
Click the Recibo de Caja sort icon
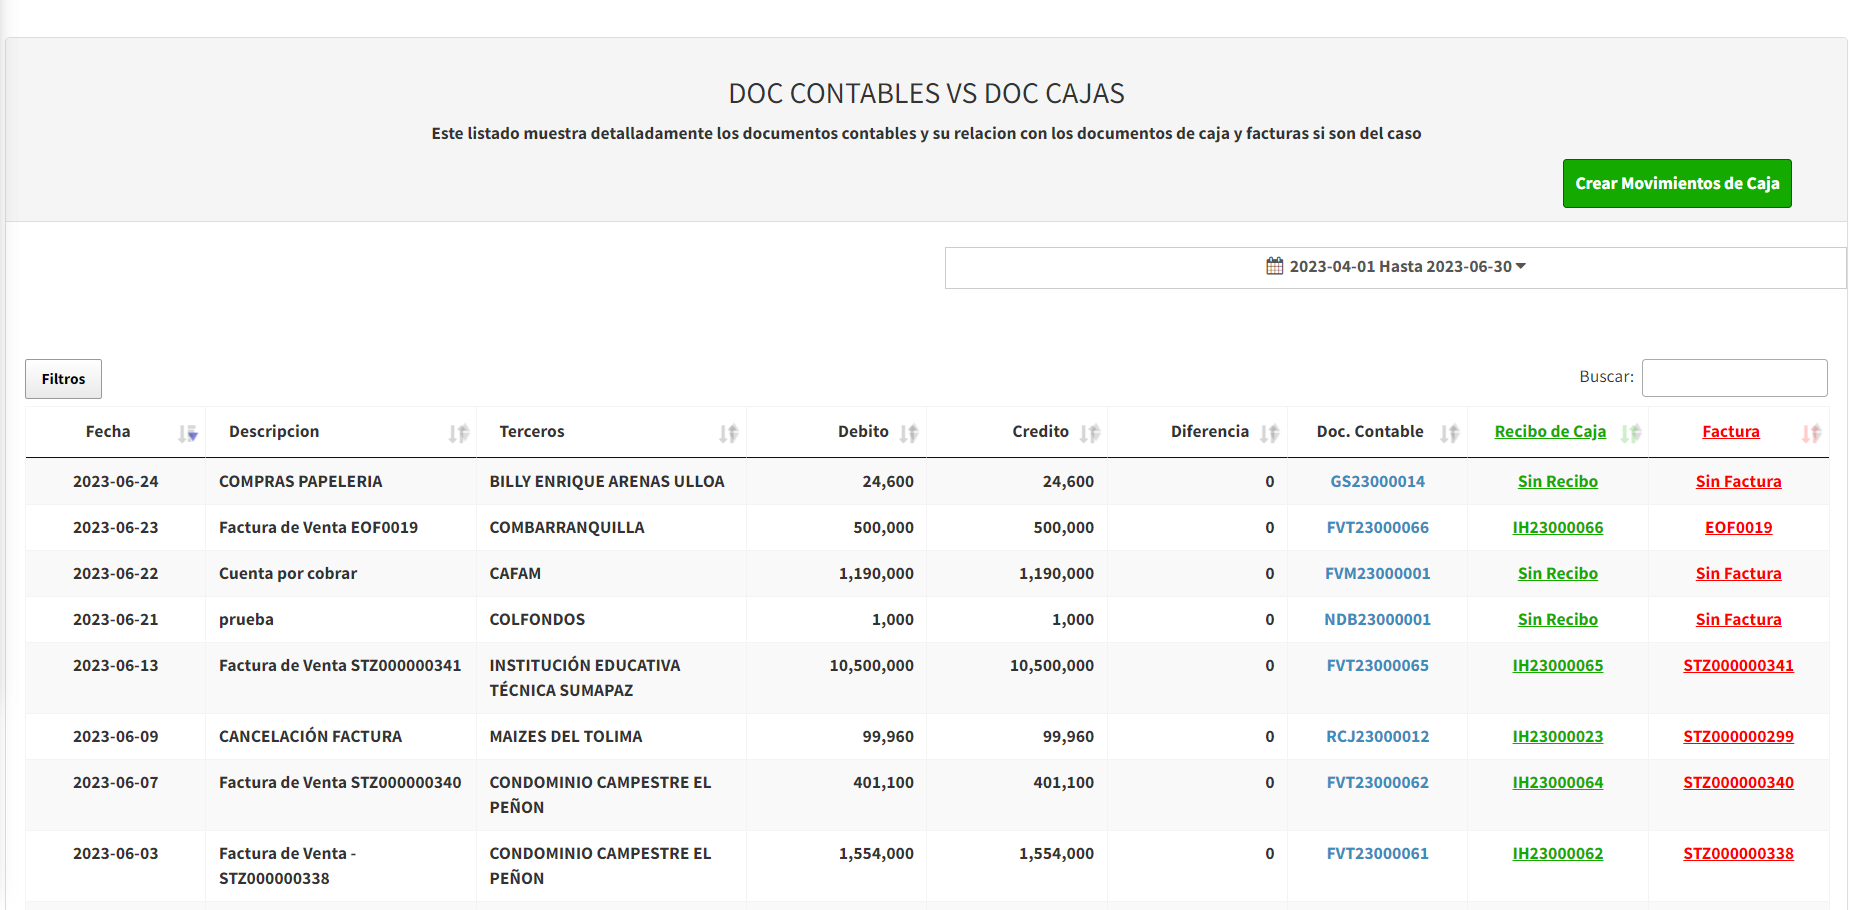[1630, 433]
